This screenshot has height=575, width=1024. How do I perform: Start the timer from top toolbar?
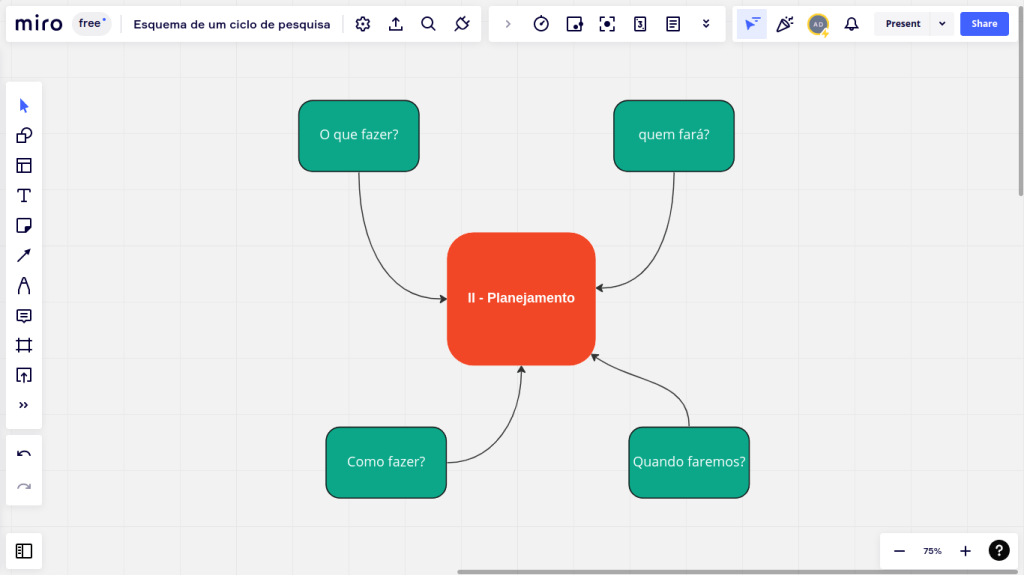tap(541, 24)
